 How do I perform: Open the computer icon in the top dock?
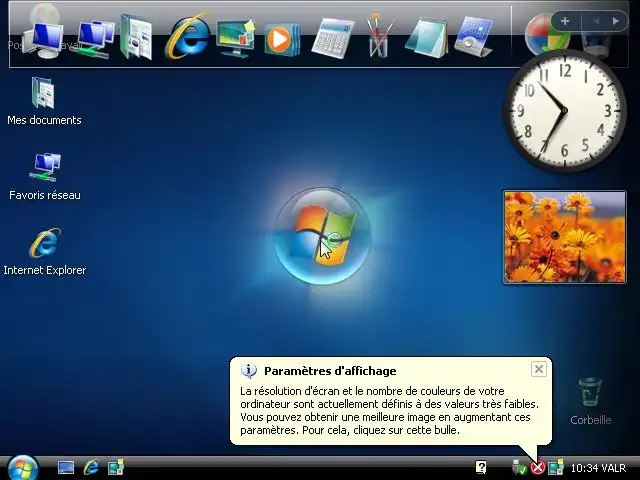click(44, 40)
